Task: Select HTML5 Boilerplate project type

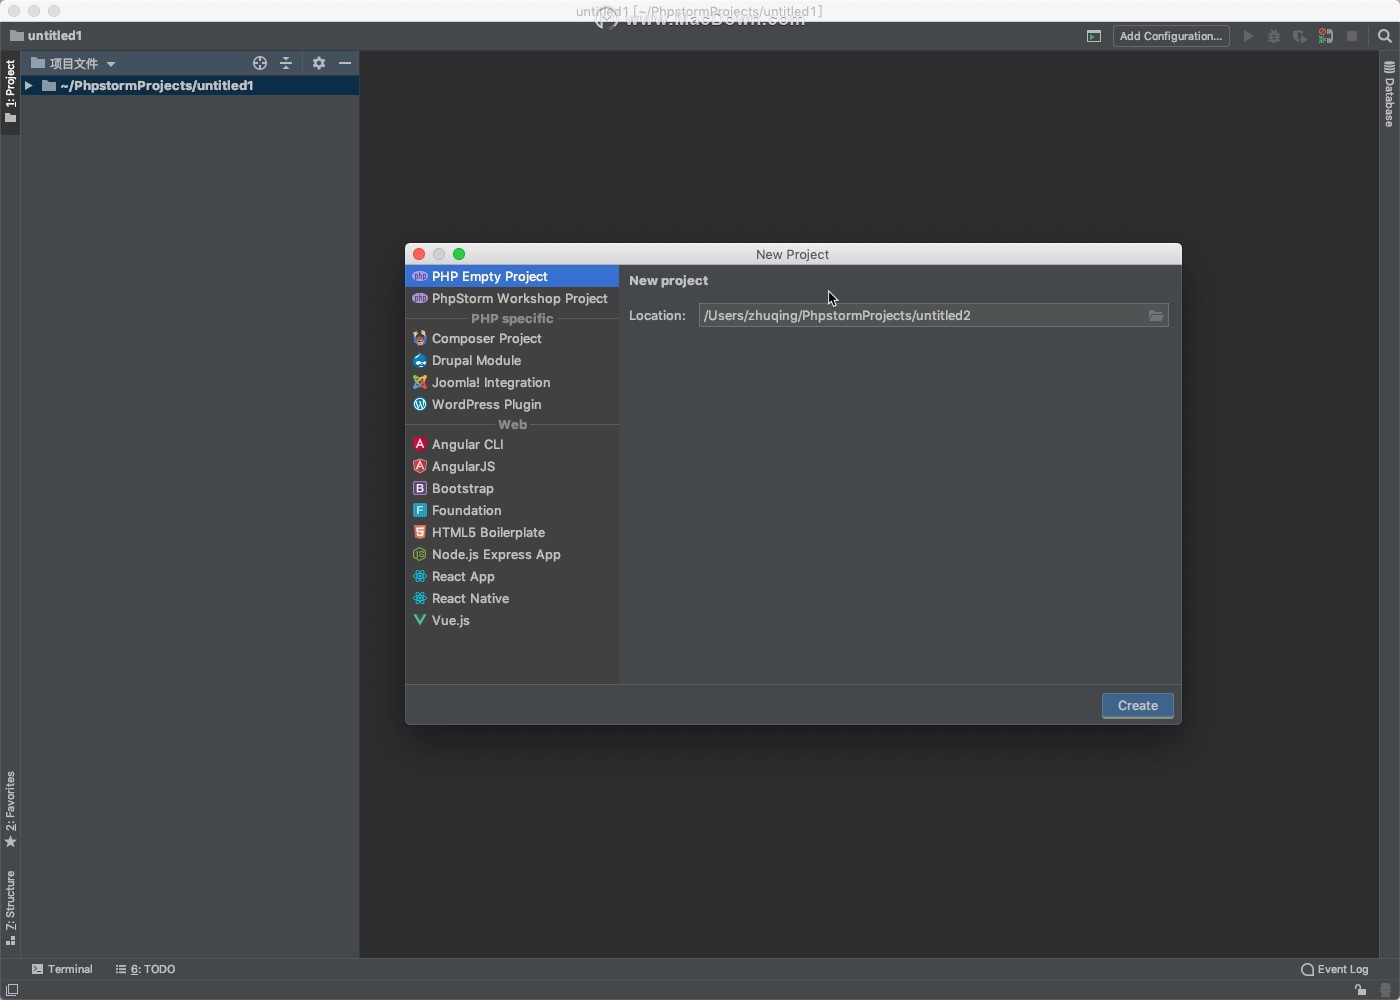Action: (512, 532)
